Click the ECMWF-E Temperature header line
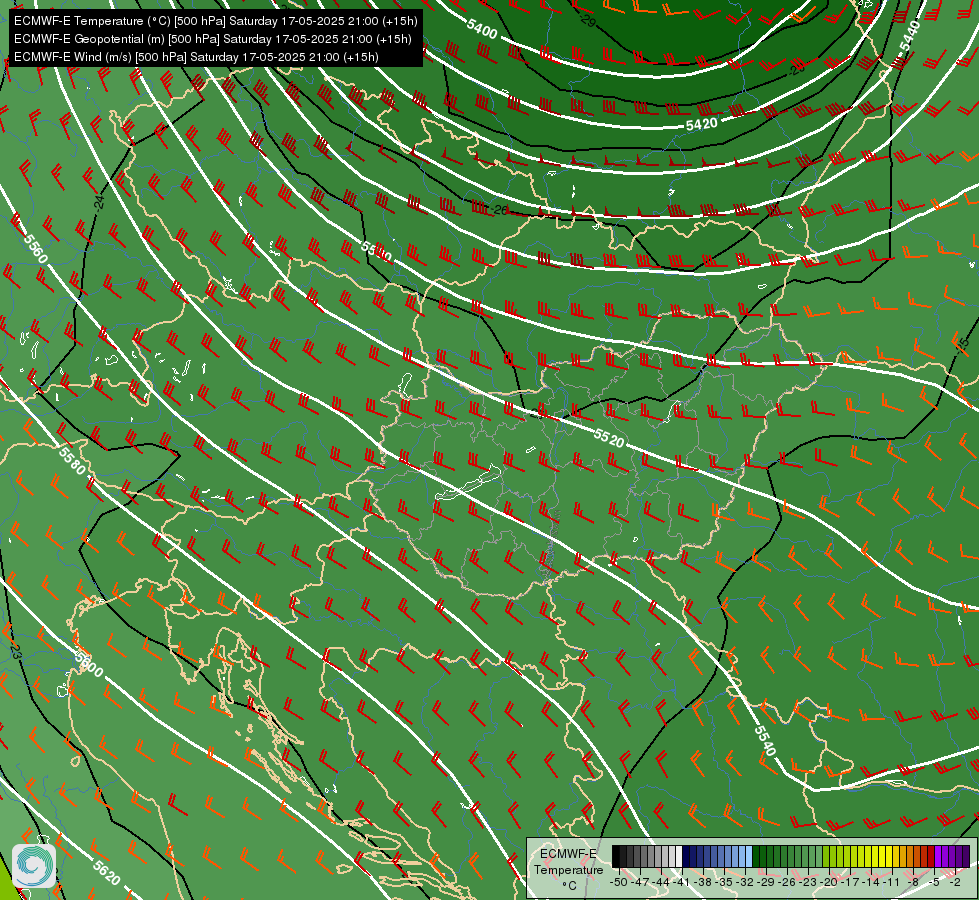979x900 pixels. 215,21
